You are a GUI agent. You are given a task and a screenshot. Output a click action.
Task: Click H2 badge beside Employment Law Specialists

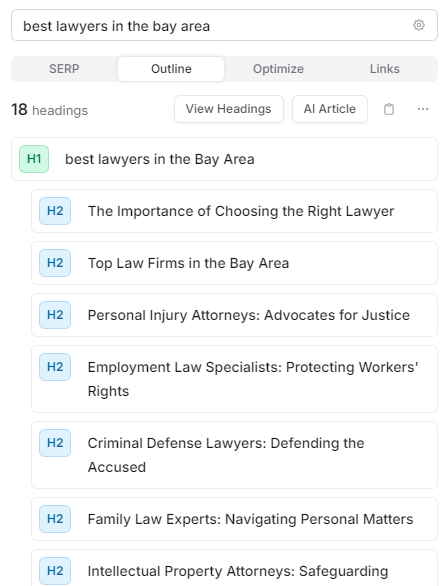coord(55,367)
